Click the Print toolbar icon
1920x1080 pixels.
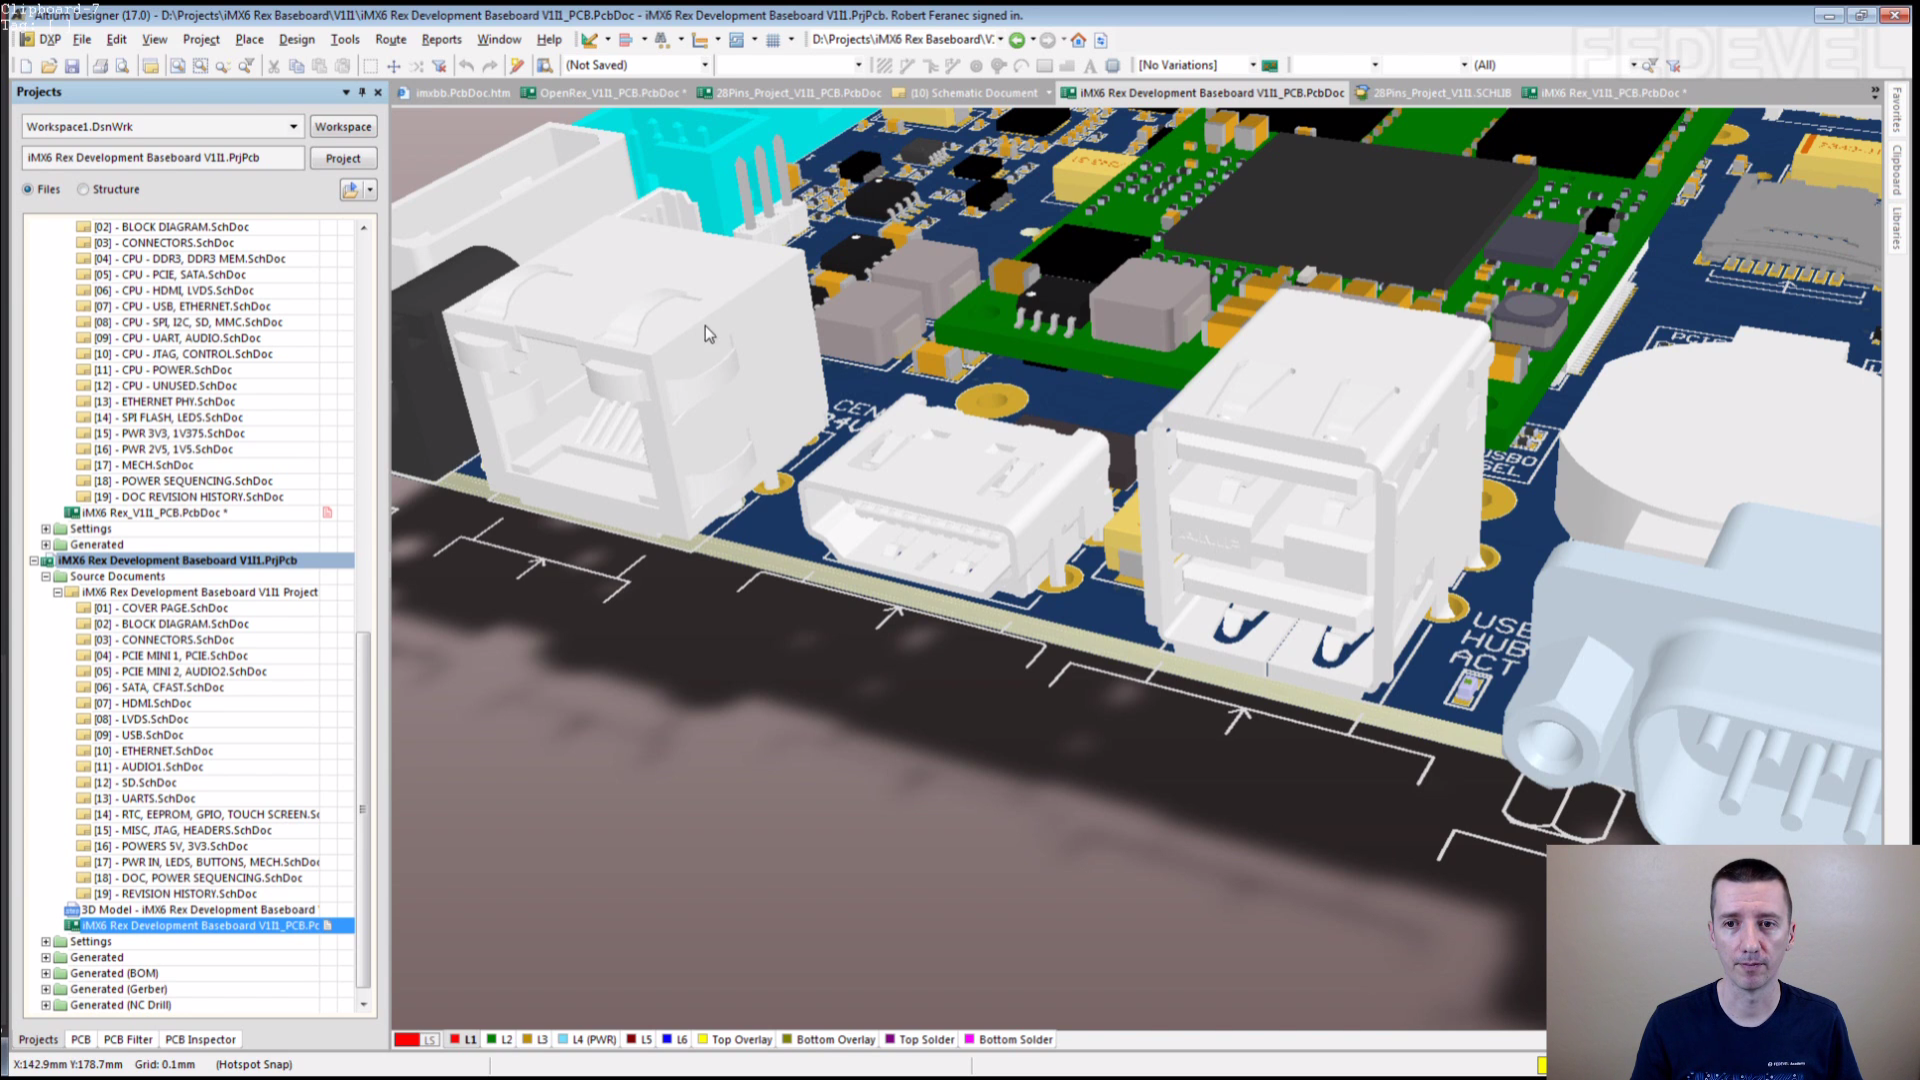(x=100, y=66)
